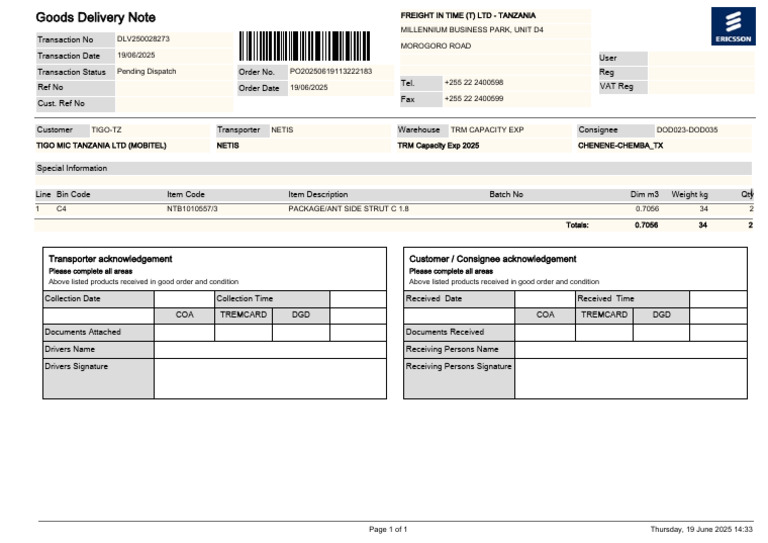The width and height of the screenshot is (768, 543).
Task: Click the blank Collection Time field
Action: (x=358, y=299)
